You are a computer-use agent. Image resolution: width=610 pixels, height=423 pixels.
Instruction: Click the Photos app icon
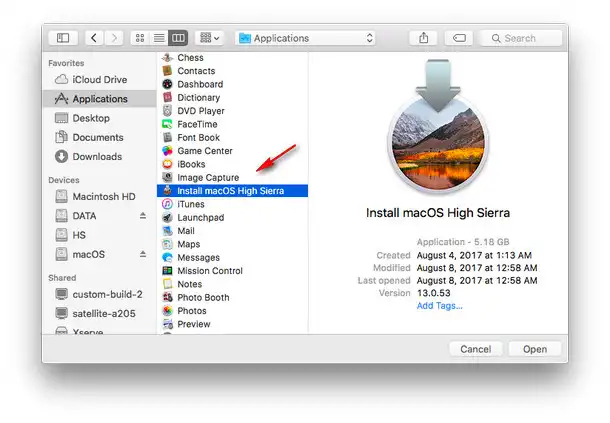pyautogui.click(x=167, y=311)
